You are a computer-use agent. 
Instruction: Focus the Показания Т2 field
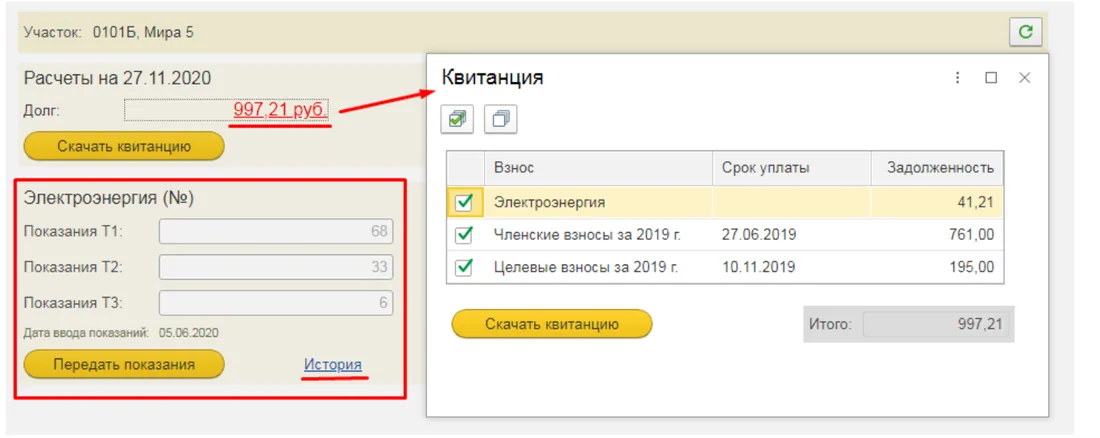[276, 267]
